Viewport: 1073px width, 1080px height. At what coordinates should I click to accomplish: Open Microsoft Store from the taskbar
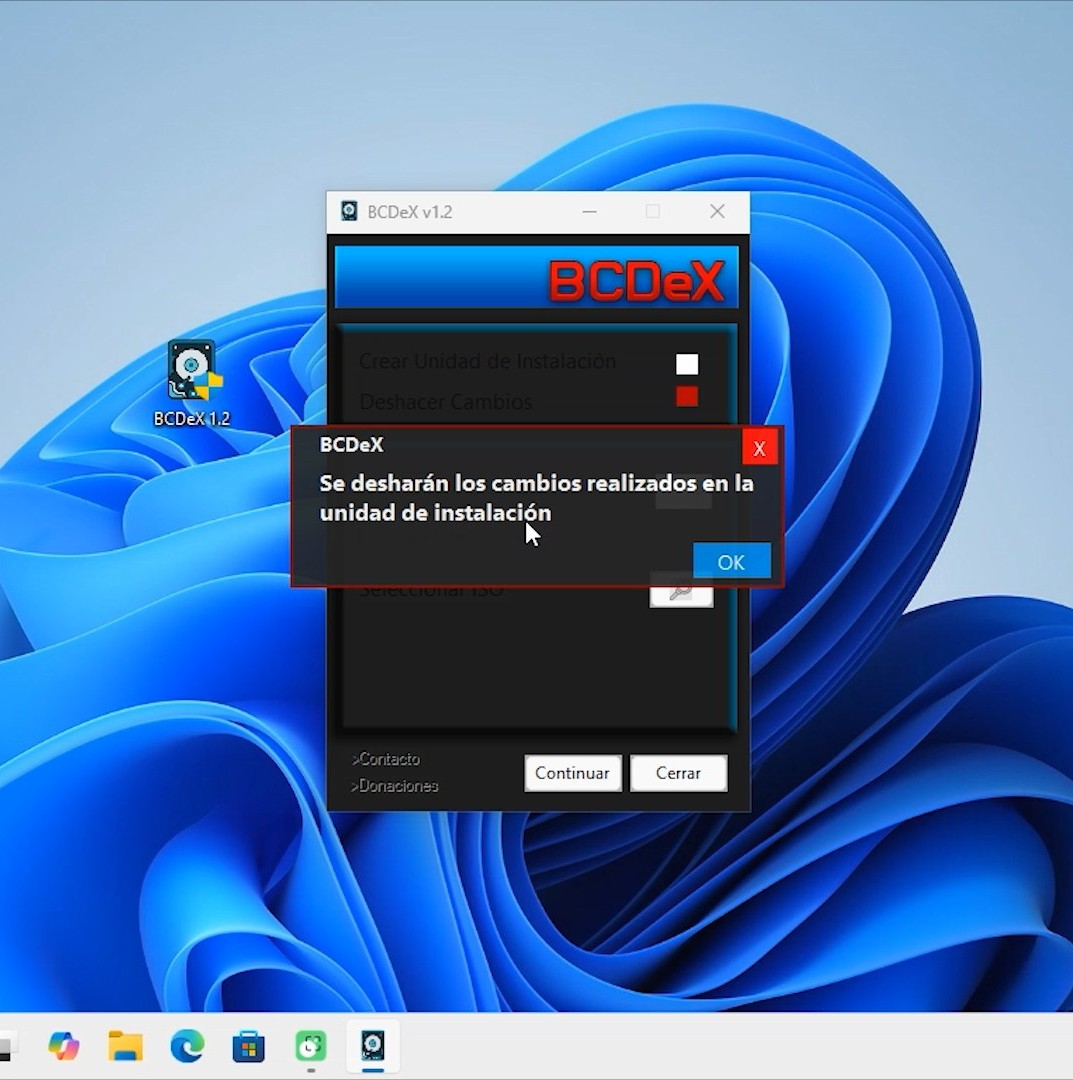tap(248, 1046)
